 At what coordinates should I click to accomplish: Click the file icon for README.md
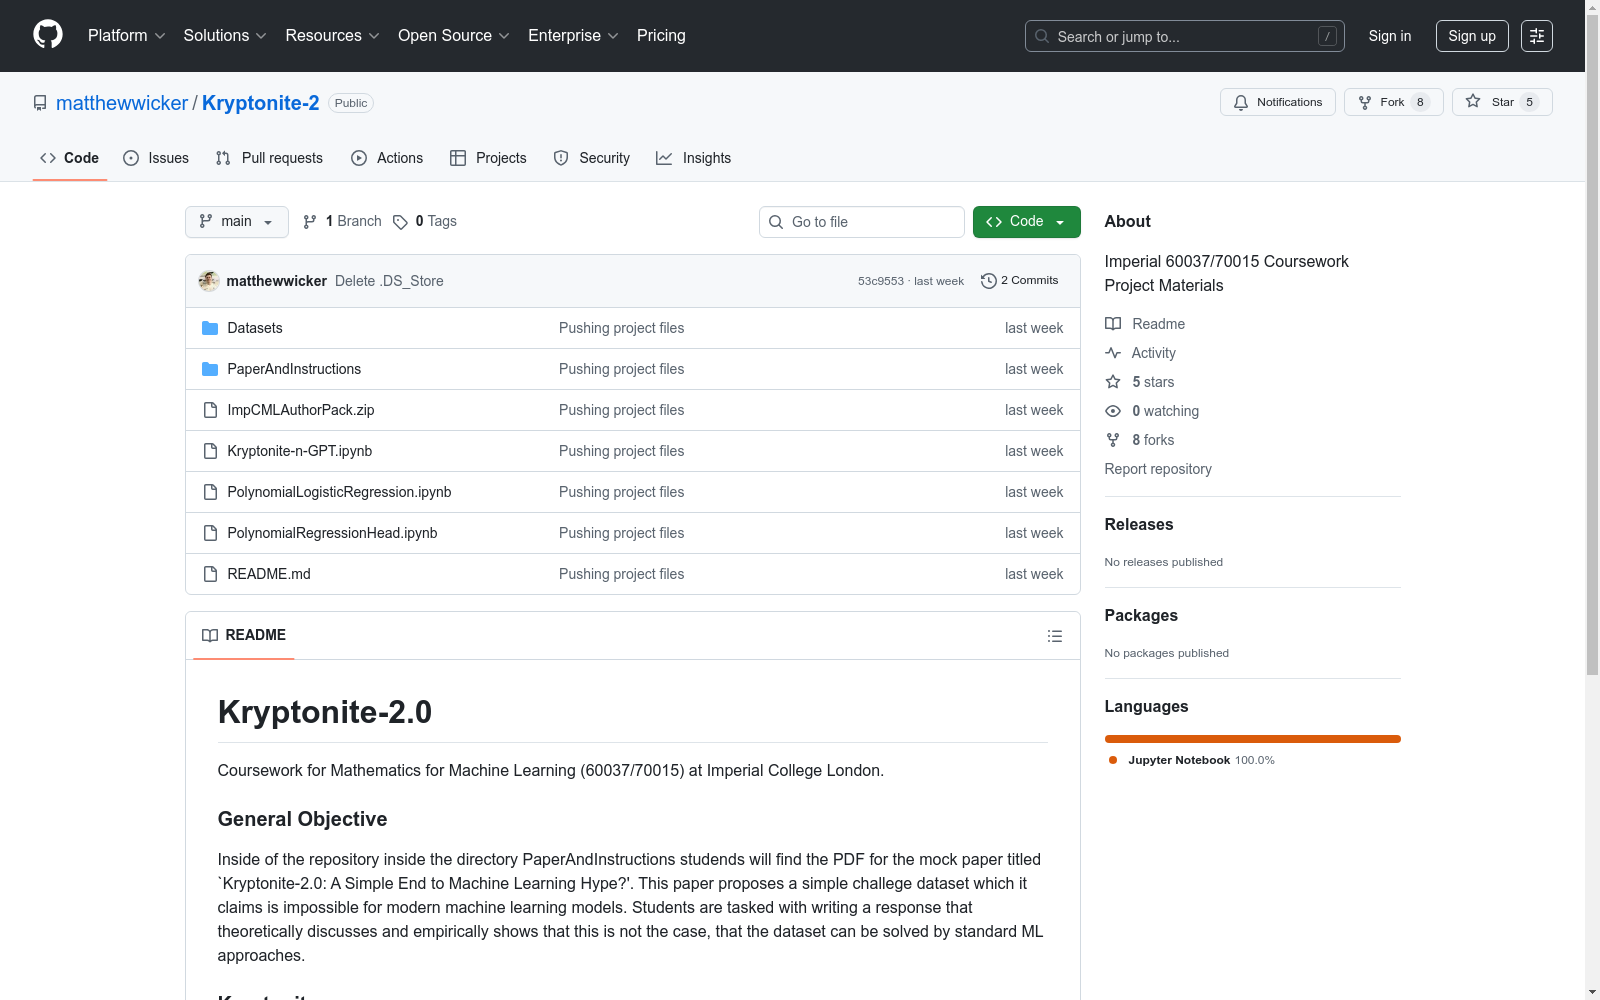pyautogui.click(x=210, y=574)
